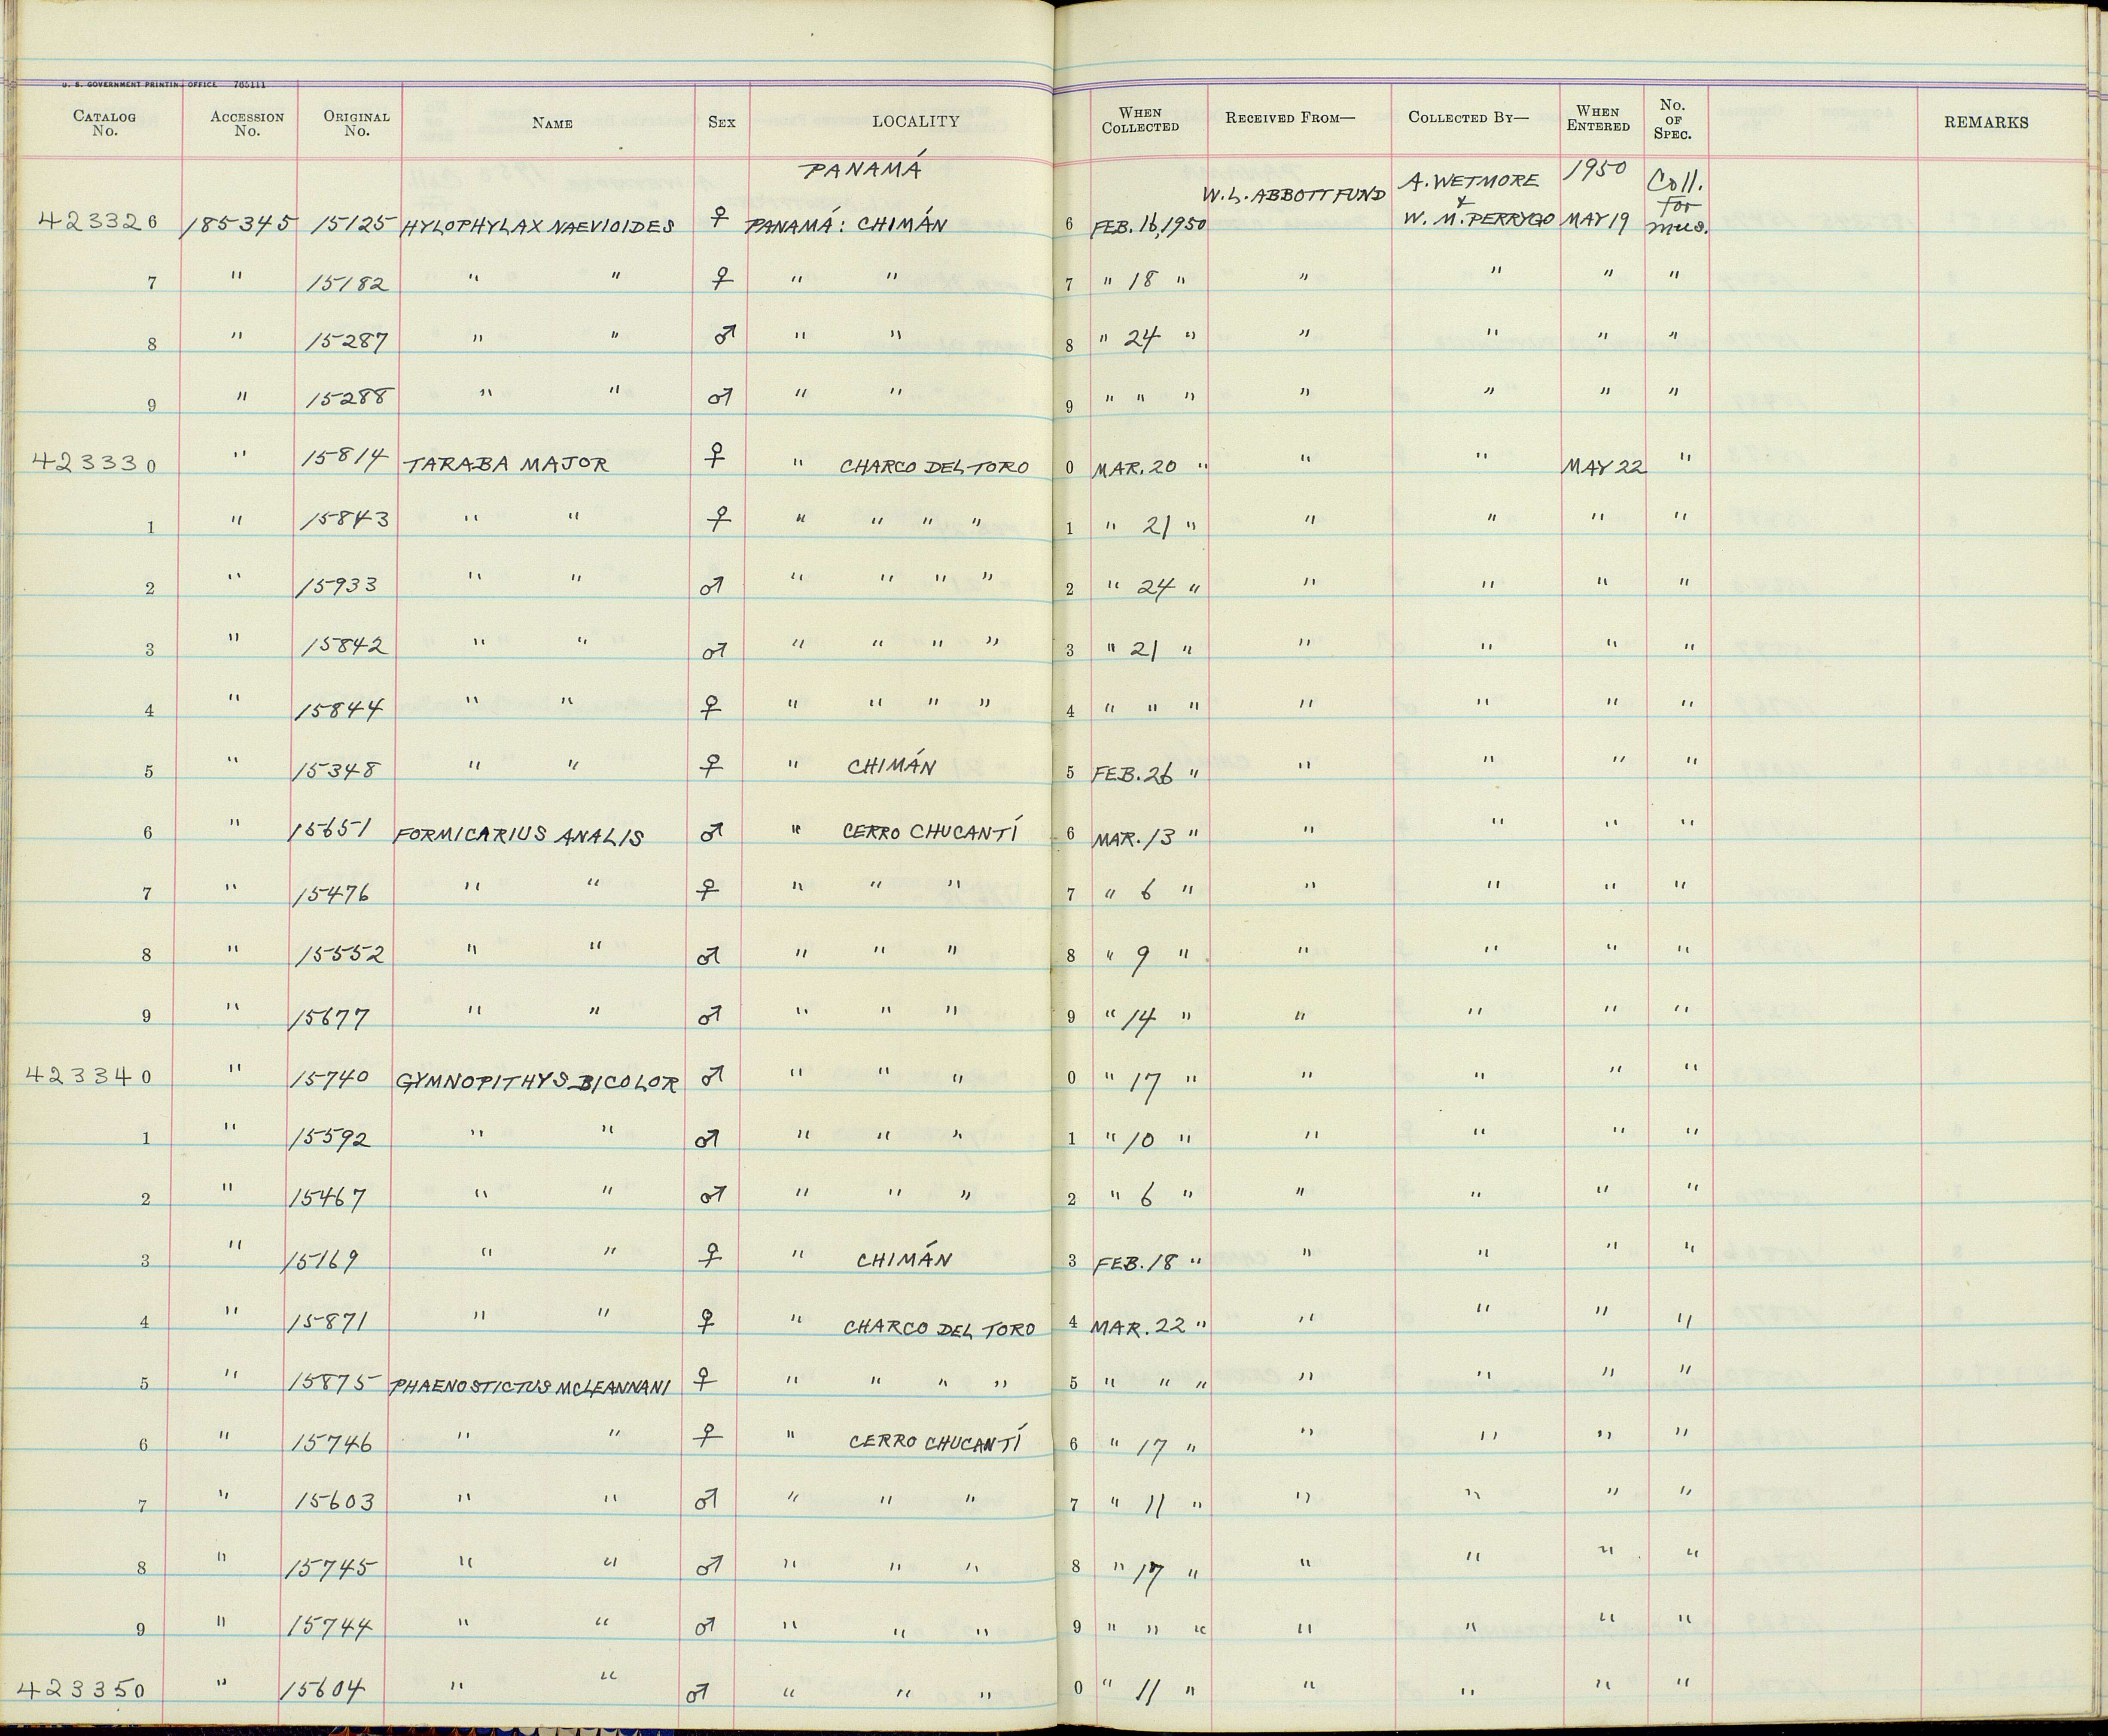Click entered date 'MAY 22'
Viewport: 2108px width, 1736px height.
(x=1604, y=467)
